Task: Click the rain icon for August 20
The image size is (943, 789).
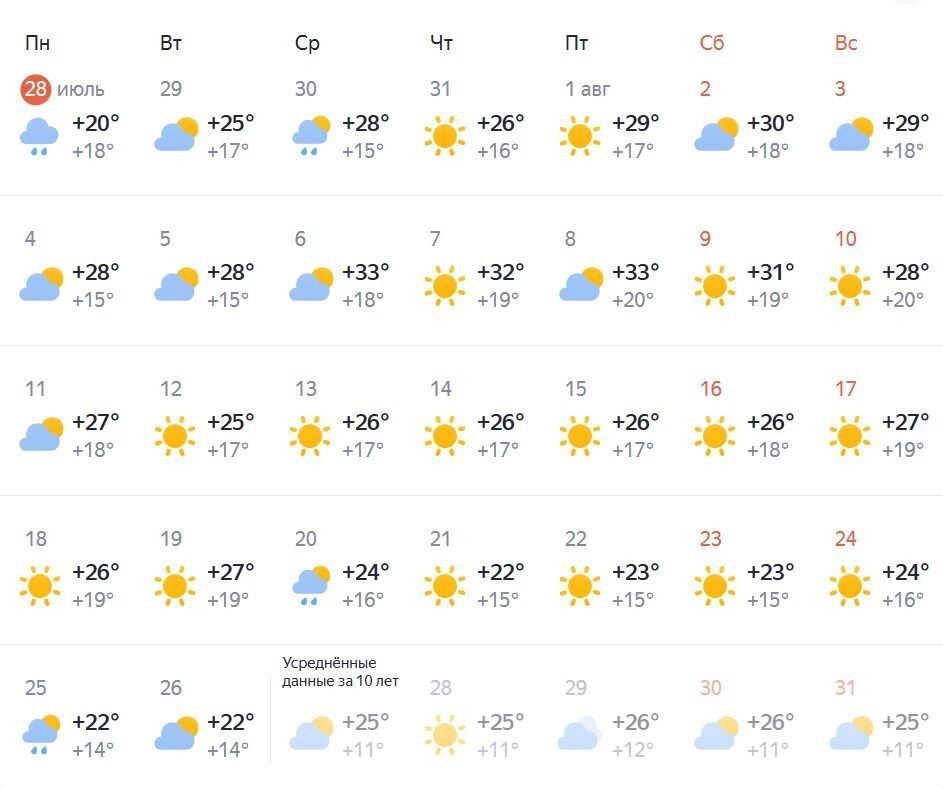Action: pyautogui.click(x=310, y=585)
